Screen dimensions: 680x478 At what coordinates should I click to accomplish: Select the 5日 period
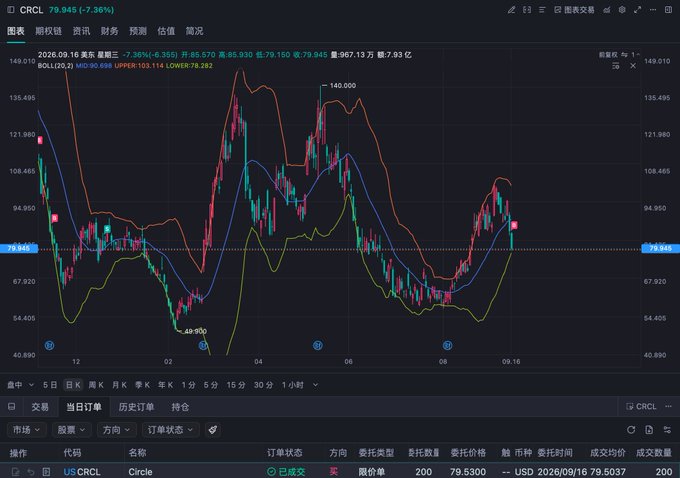(x=50, y=385)
